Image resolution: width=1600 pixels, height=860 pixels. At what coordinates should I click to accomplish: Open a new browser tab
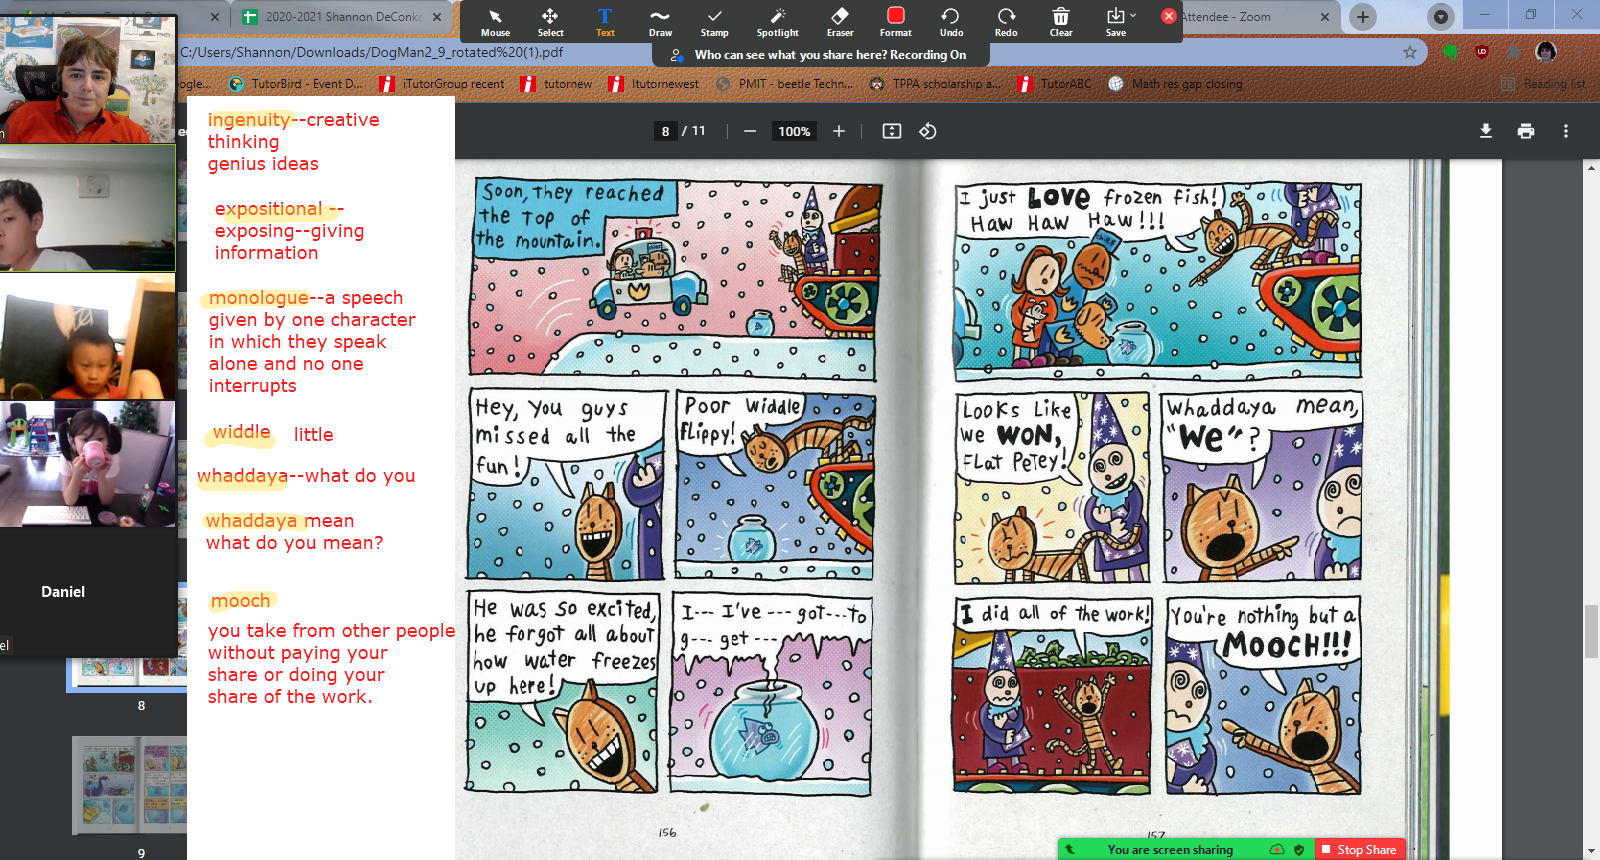point(1363,16)
